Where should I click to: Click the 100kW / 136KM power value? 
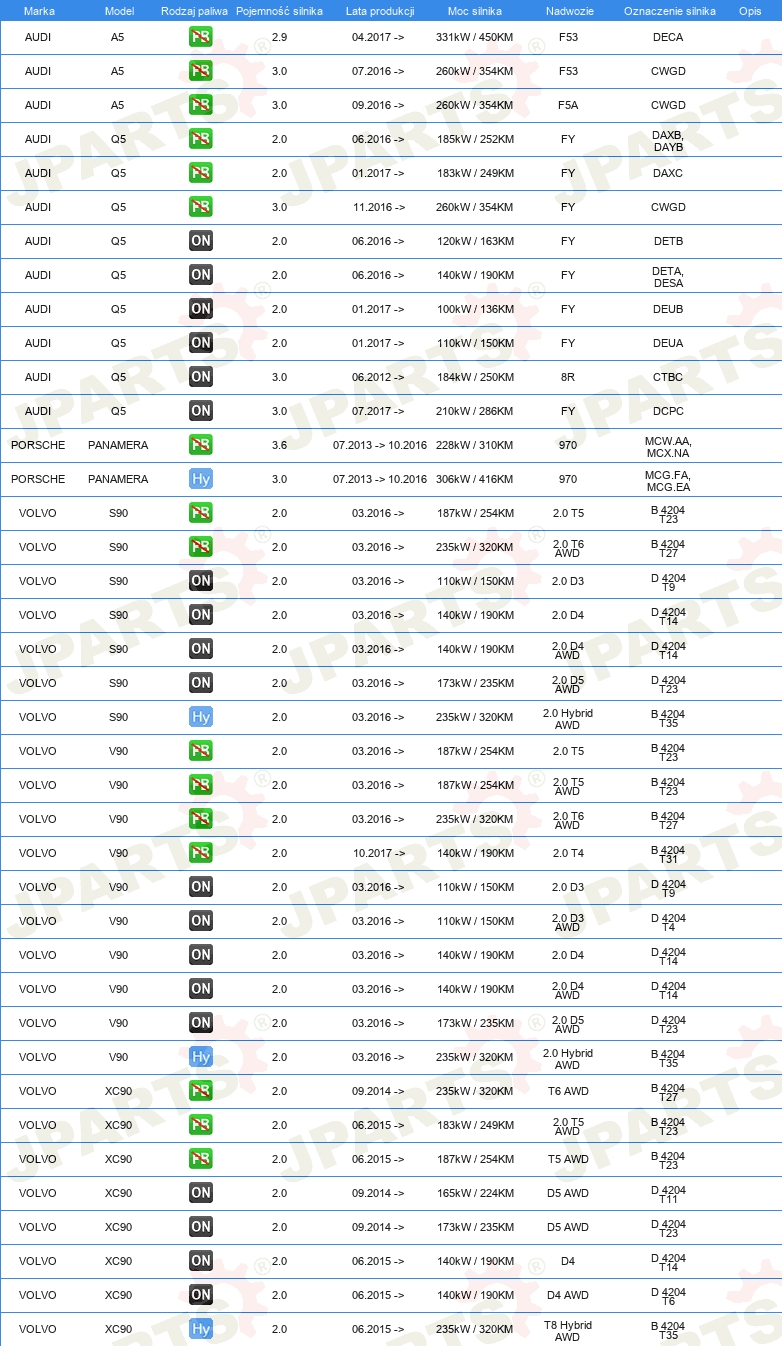pos(475,309)
